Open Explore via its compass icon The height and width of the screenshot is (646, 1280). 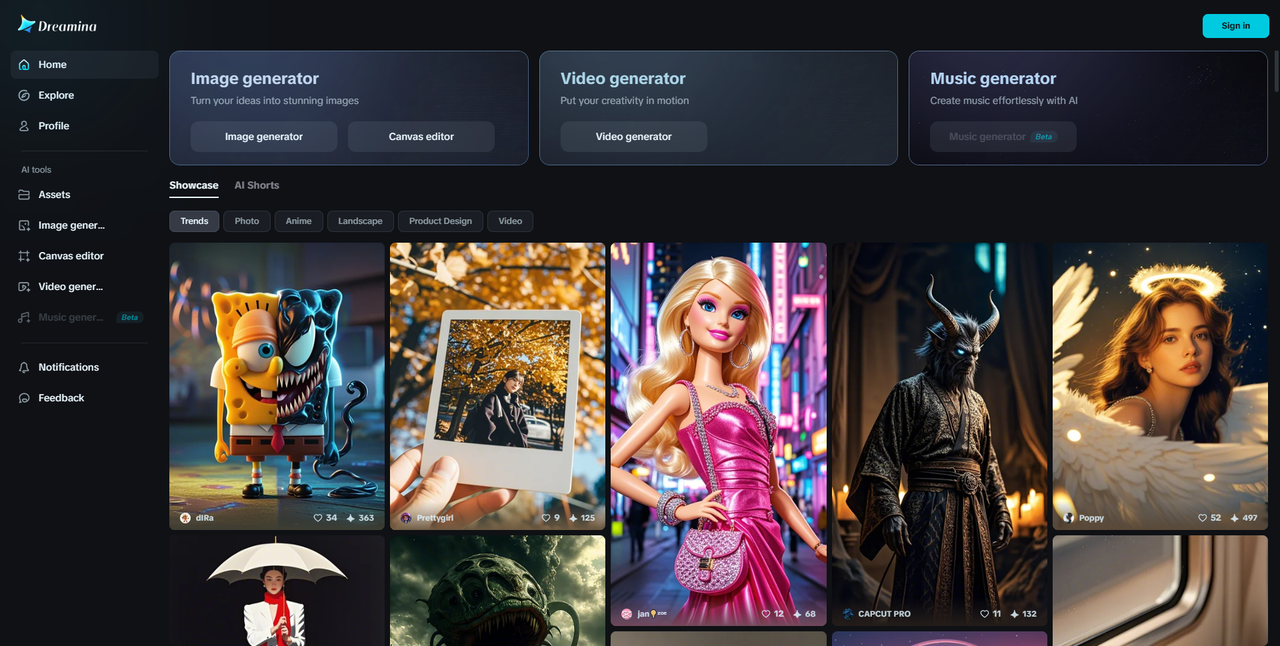tap(24, 95)
